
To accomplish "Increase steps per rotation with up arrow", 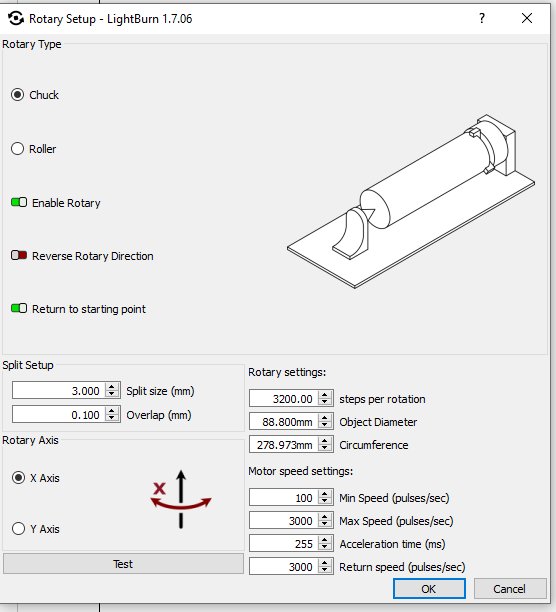I will [x=325, y=395].
